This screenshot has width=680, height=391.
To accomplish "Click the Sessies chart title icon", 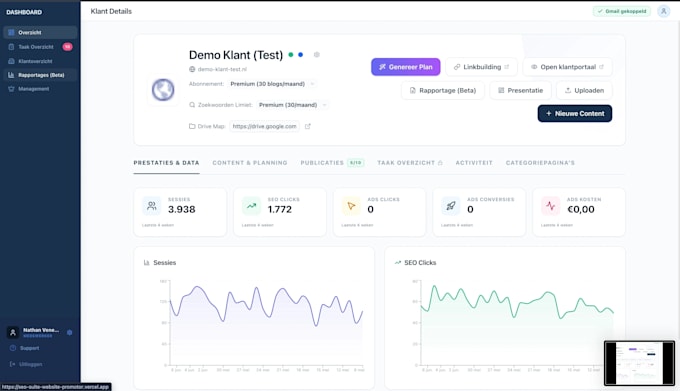I will click(147, 263).
